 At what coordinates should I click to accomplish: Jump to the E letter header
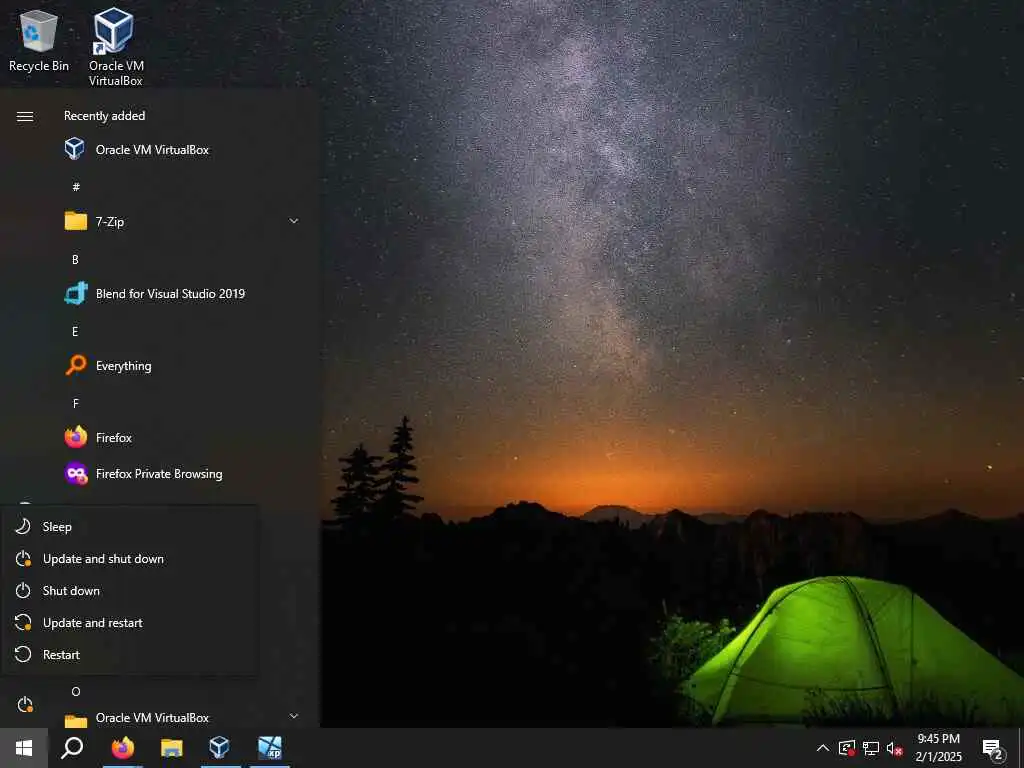coord(75,332)
